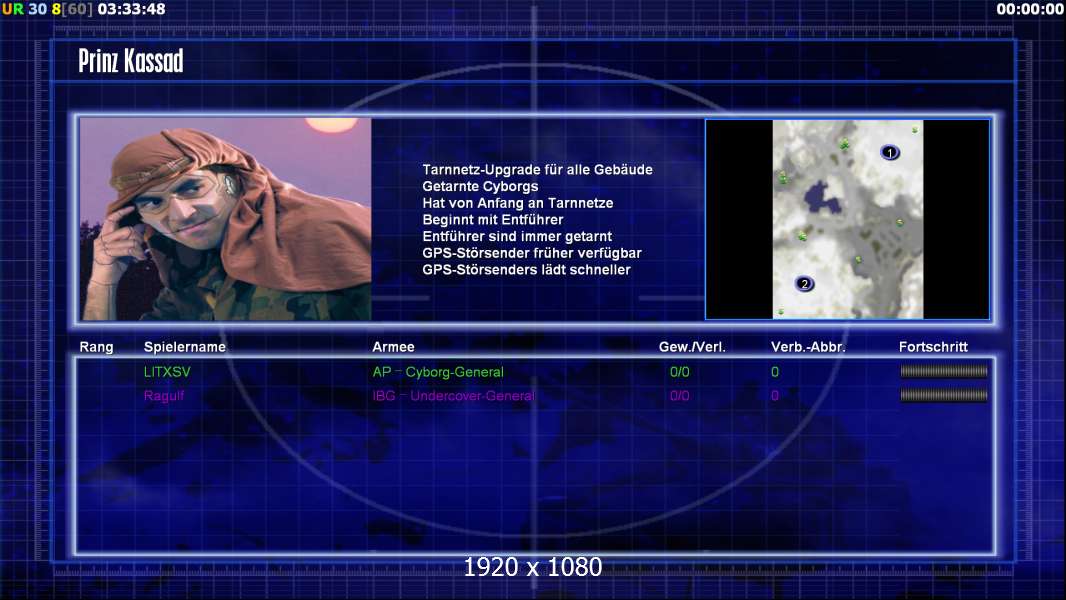1066x600 pixels.
Task: Click the UR 30 frame counter overlay
Action: click(24, 9)
